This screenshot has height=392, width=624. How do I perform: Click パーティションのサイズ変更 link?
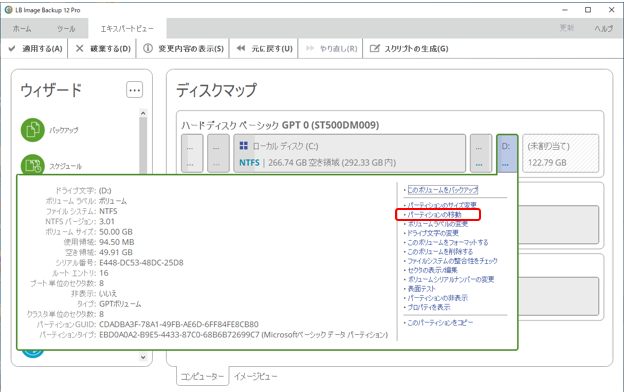point(442,205)
